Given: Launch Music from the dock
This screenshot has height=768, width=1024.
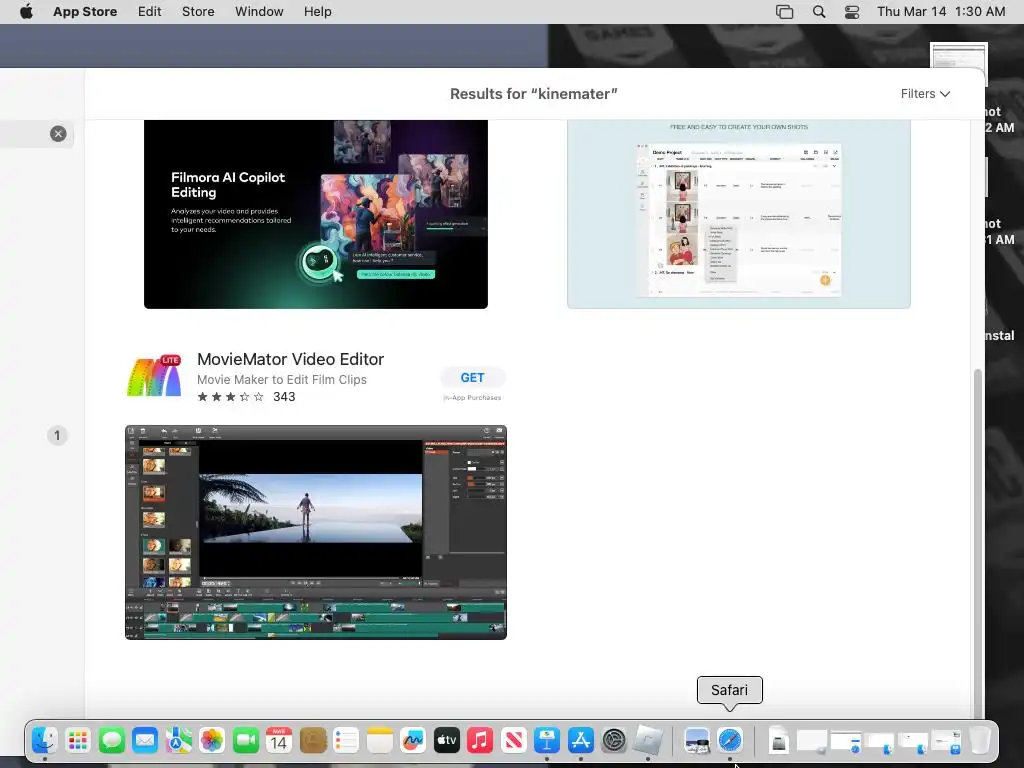Looking at the screenshot, I should coord(480,741).
